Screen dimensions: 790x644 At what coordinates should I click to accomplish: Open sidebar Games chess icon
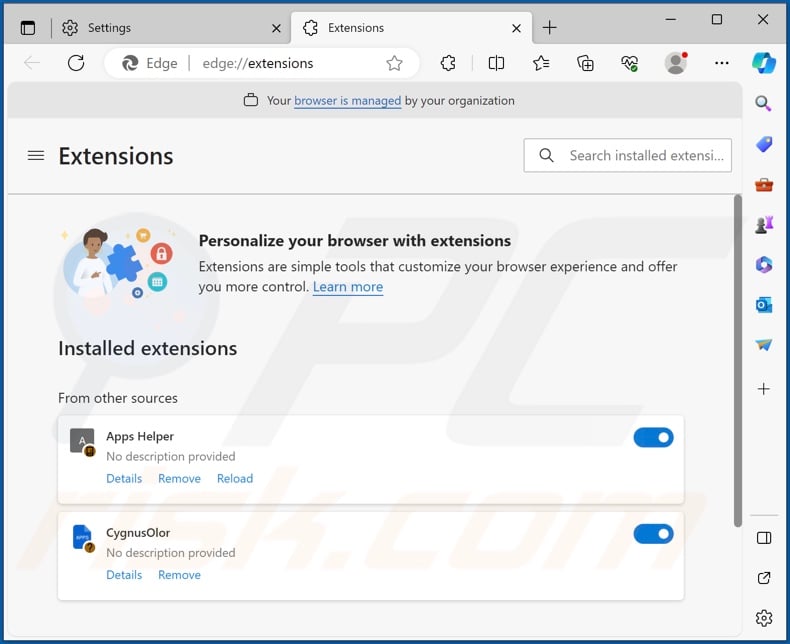click(x=764, y=225)
